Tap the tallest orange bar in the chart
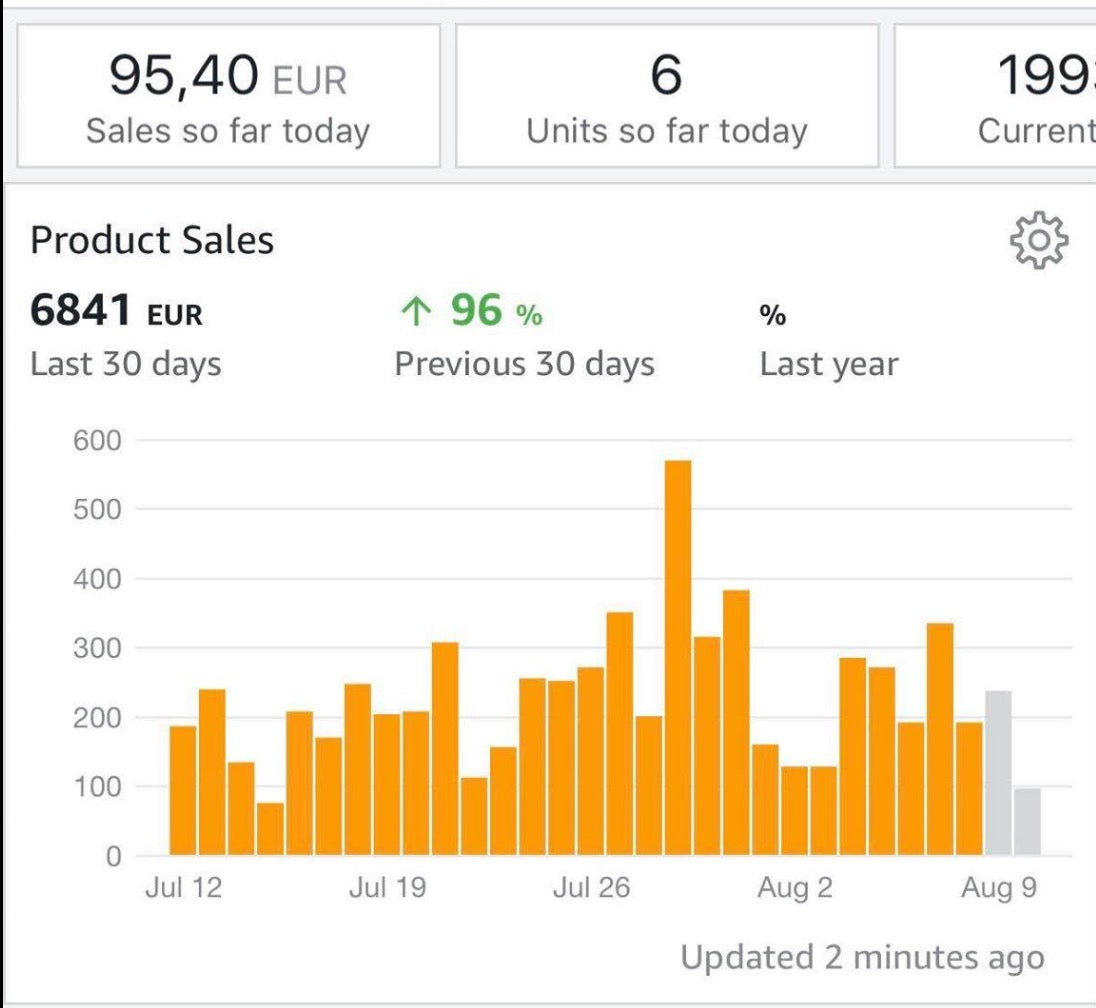This screenshot has width=1096, height=1008. pos(678,660)
